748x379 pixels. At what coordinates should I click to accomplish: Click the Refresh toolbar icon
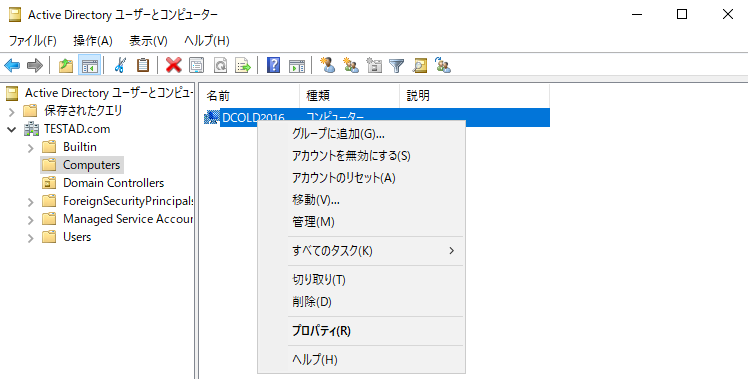[220, 65]
